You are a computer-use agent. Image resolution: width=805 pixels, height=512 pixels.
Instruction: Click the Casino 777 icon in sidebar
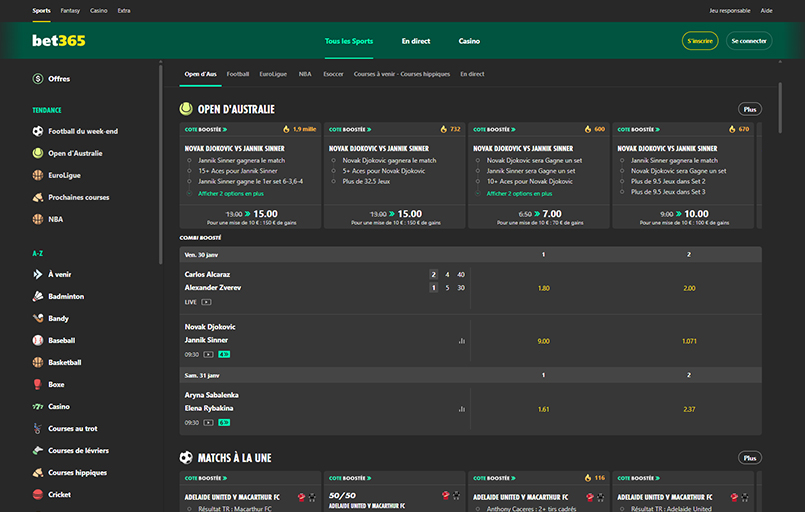(37, 406)
